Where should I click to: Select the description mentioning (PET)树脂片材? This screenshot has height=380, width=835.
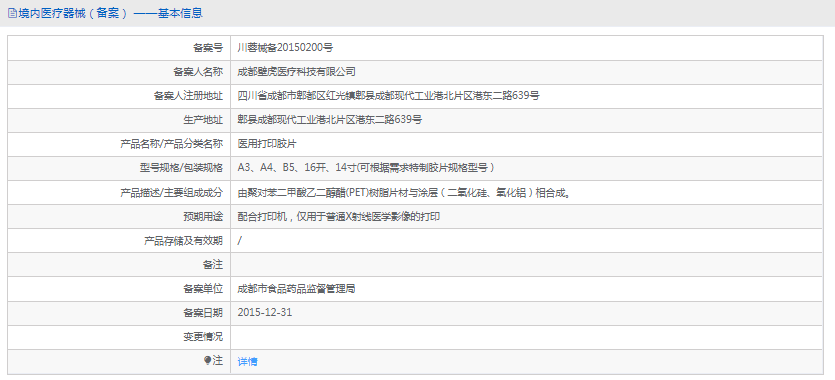pos(405,192)
